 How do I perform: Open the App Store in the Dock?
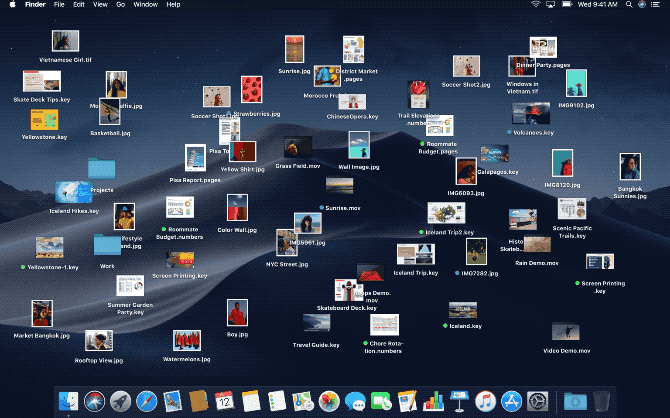coord(511,401)
